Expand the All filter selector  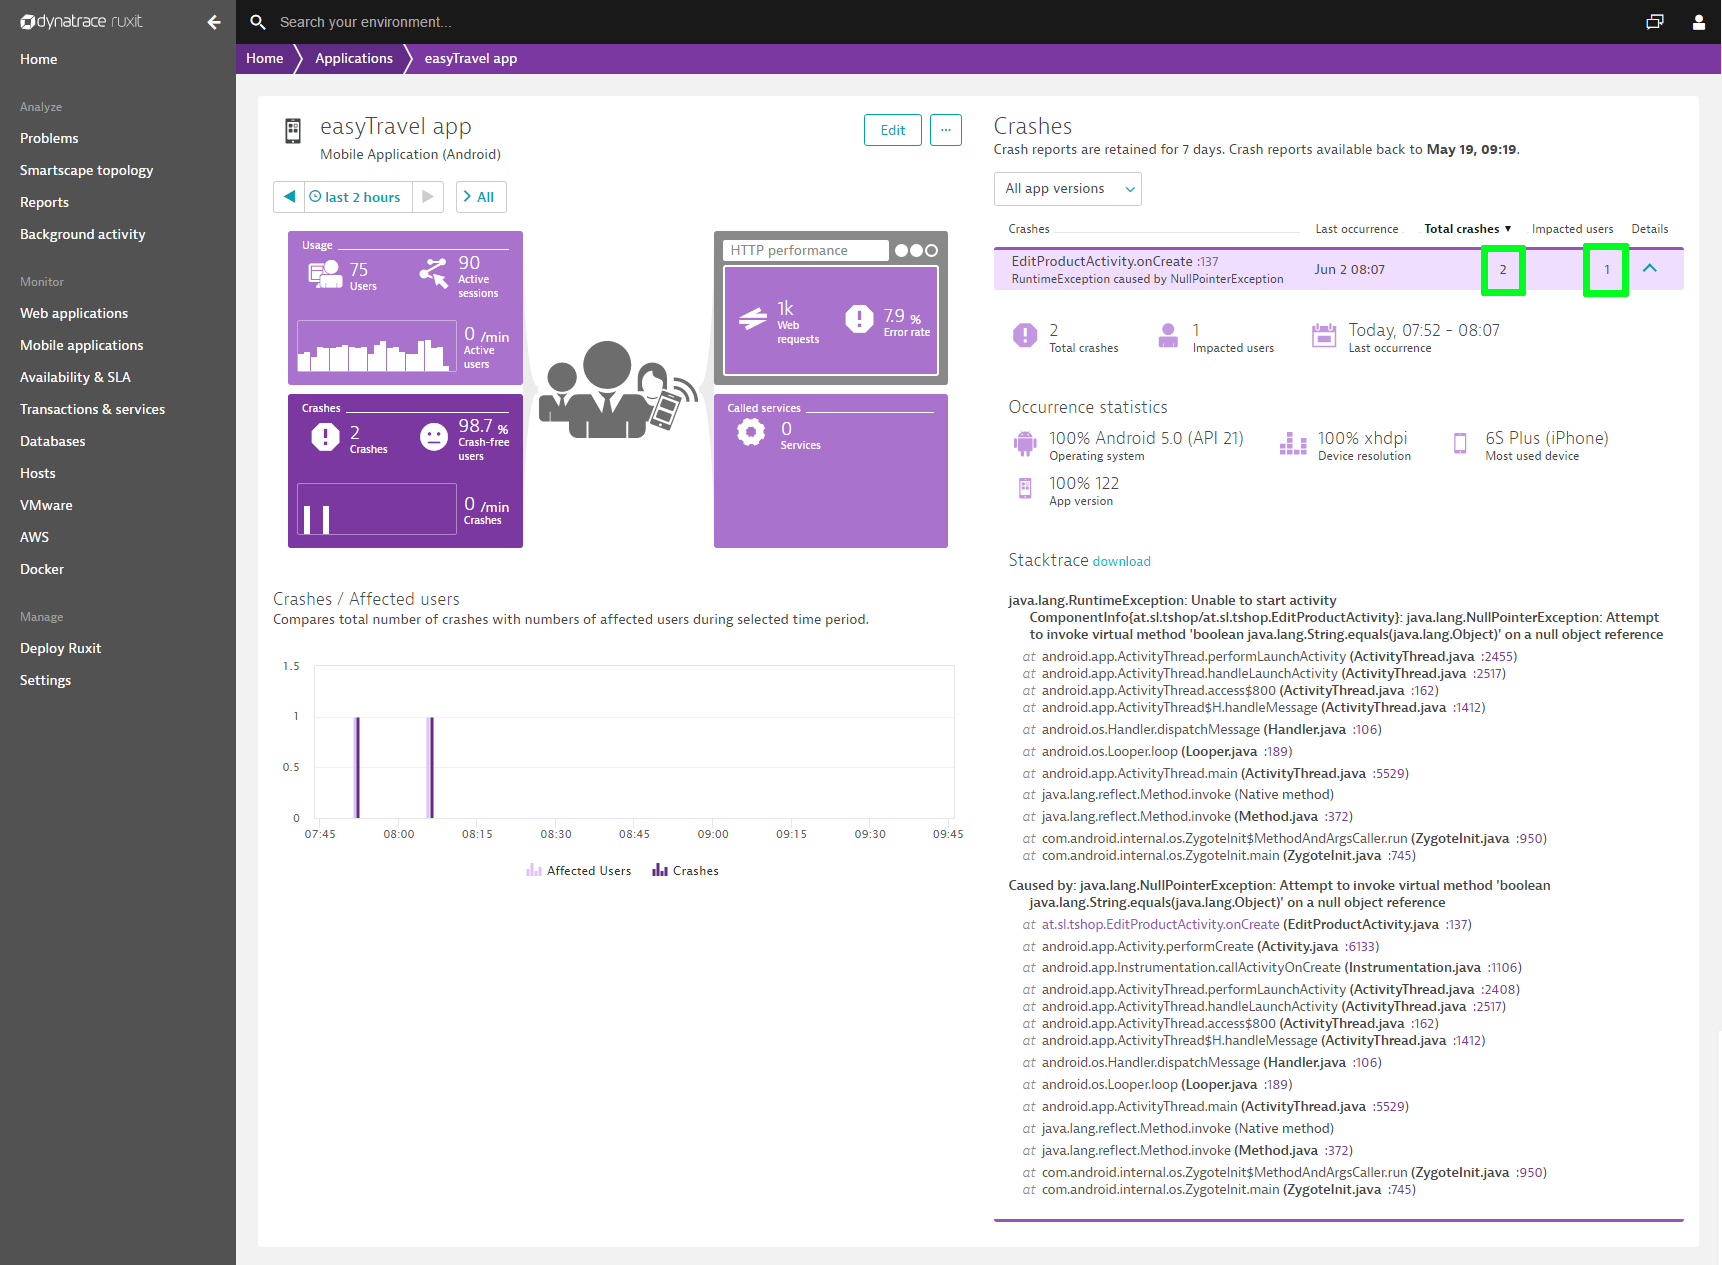coord(481,197)
